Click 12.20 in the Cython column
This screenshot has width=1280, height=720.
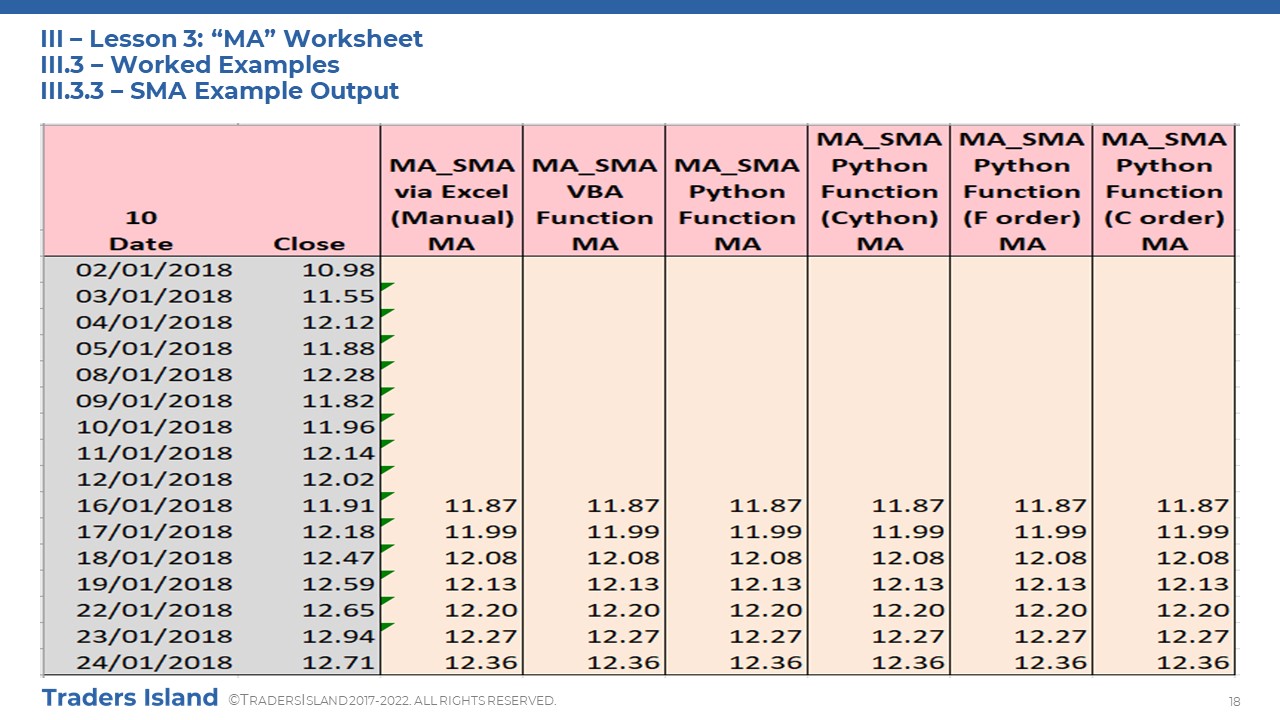click(908, 610)
